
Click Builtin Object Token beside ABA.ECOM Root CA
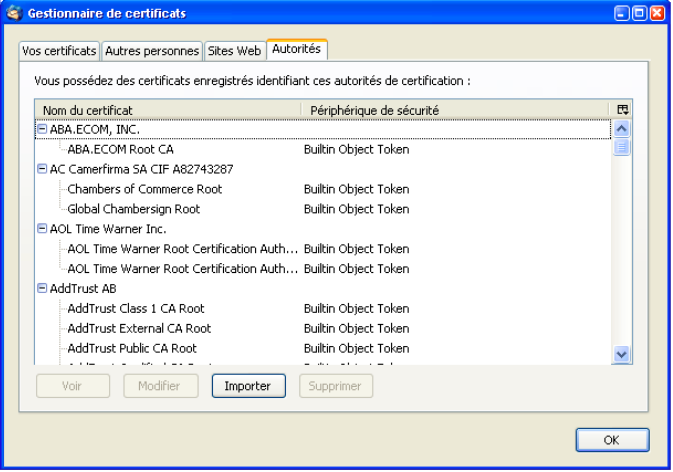[x=357, y=149]
